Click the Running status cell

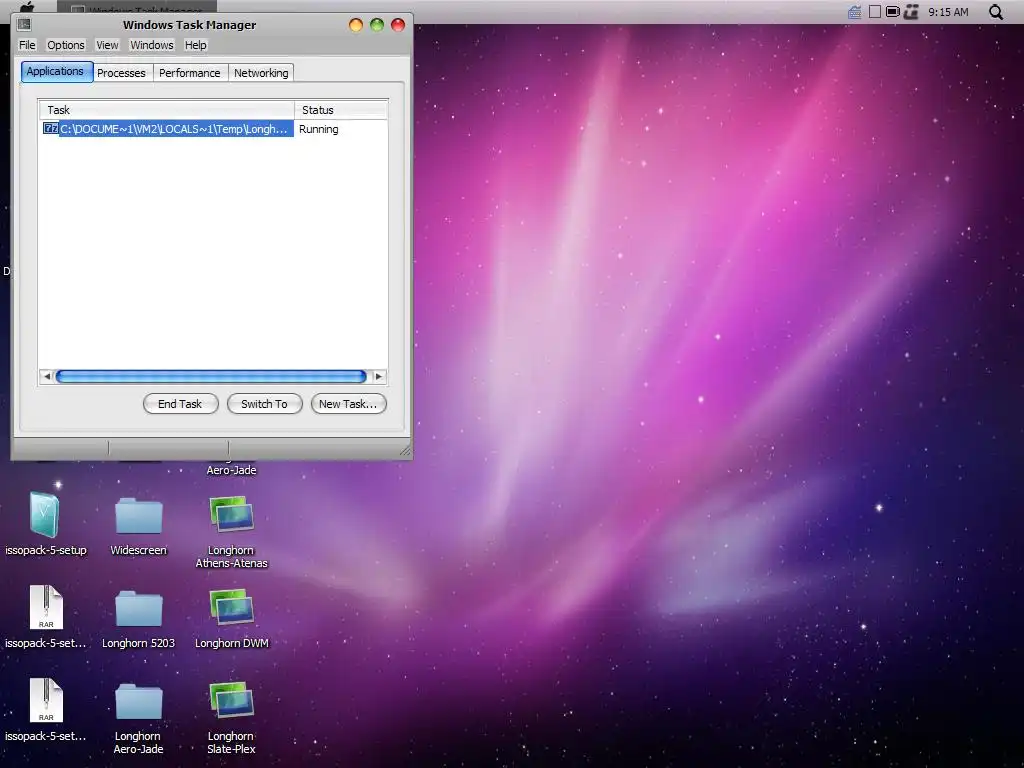point(319,129)
